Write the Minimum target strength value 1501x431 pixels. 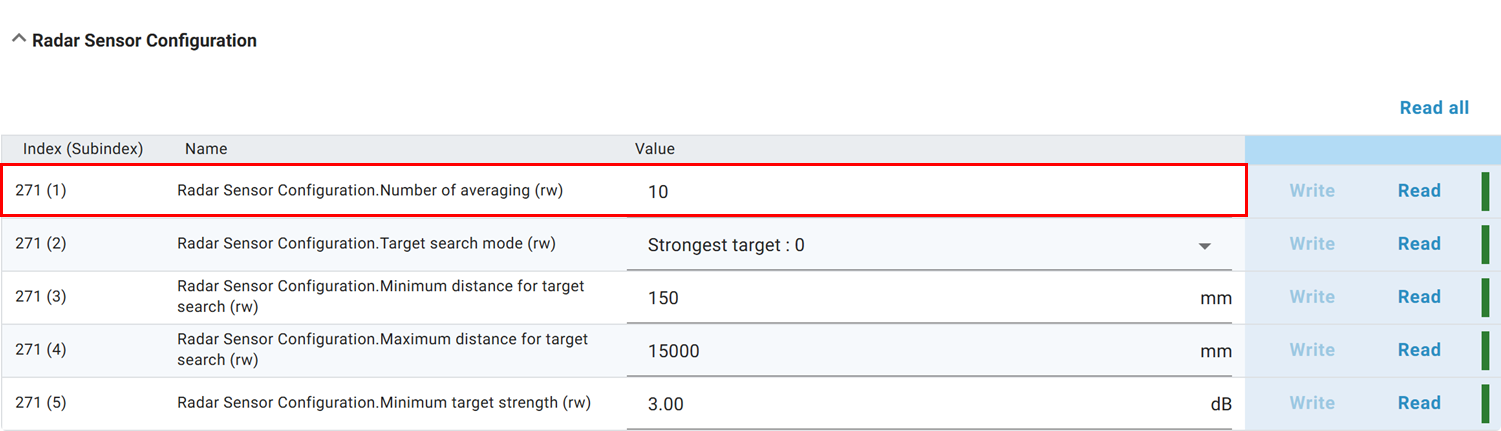pos(1311,403)
